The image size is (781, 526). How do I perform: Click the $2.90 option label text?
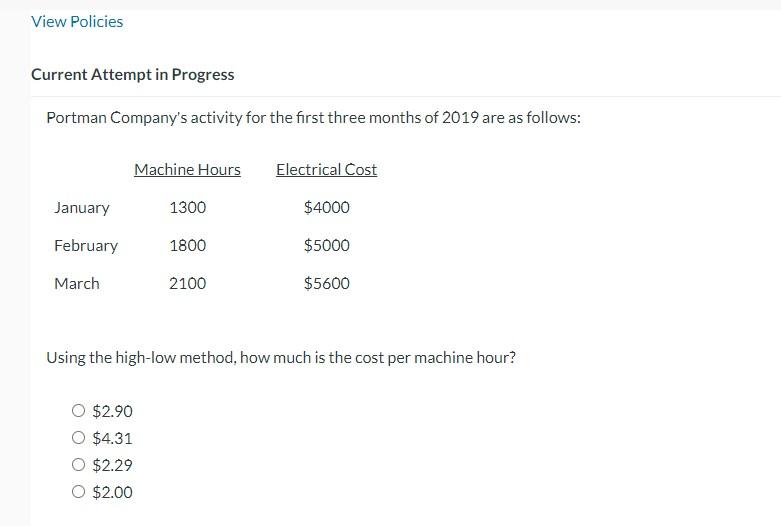[x=112, y=411]
